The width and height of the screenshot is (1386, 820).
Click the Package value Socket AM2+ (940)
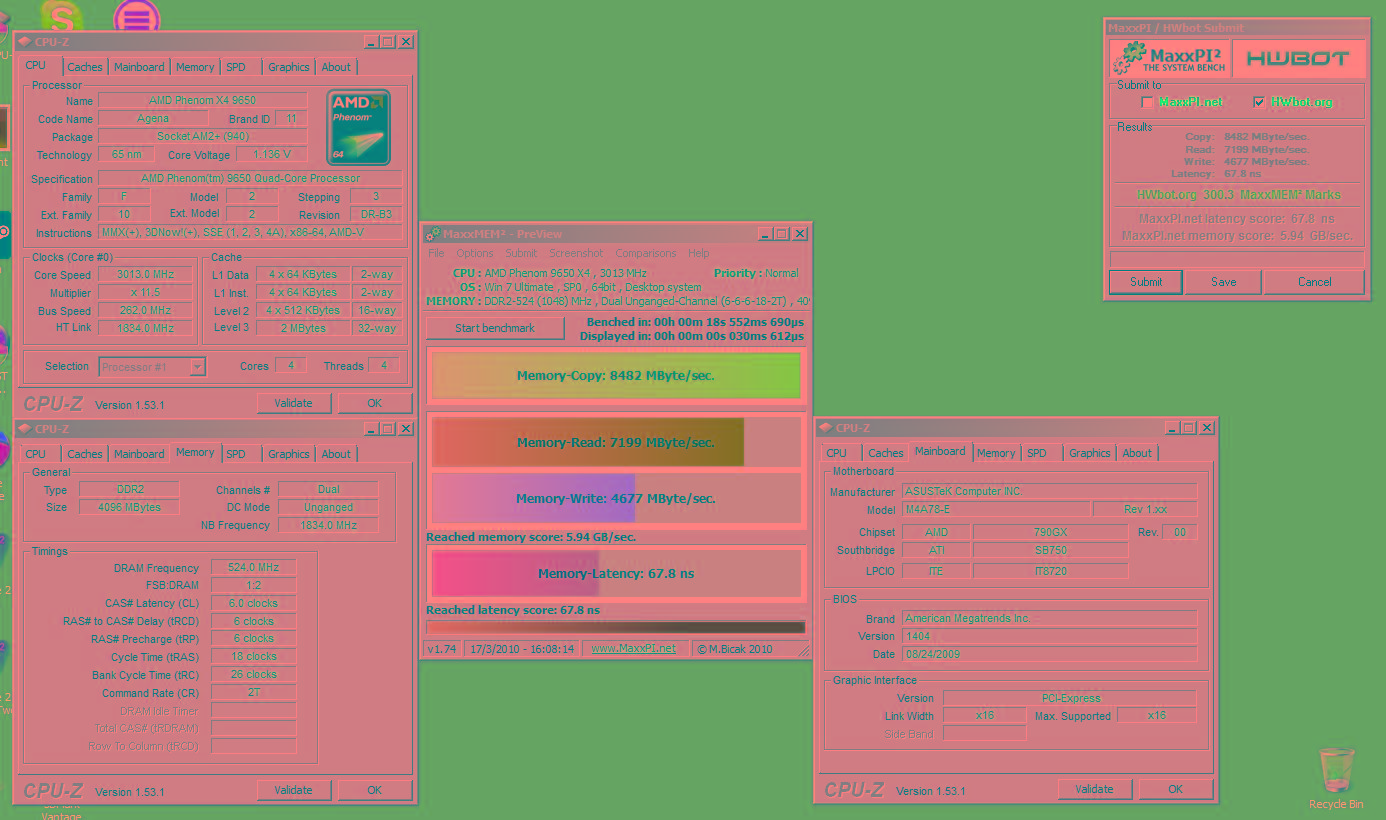(202, 137)
